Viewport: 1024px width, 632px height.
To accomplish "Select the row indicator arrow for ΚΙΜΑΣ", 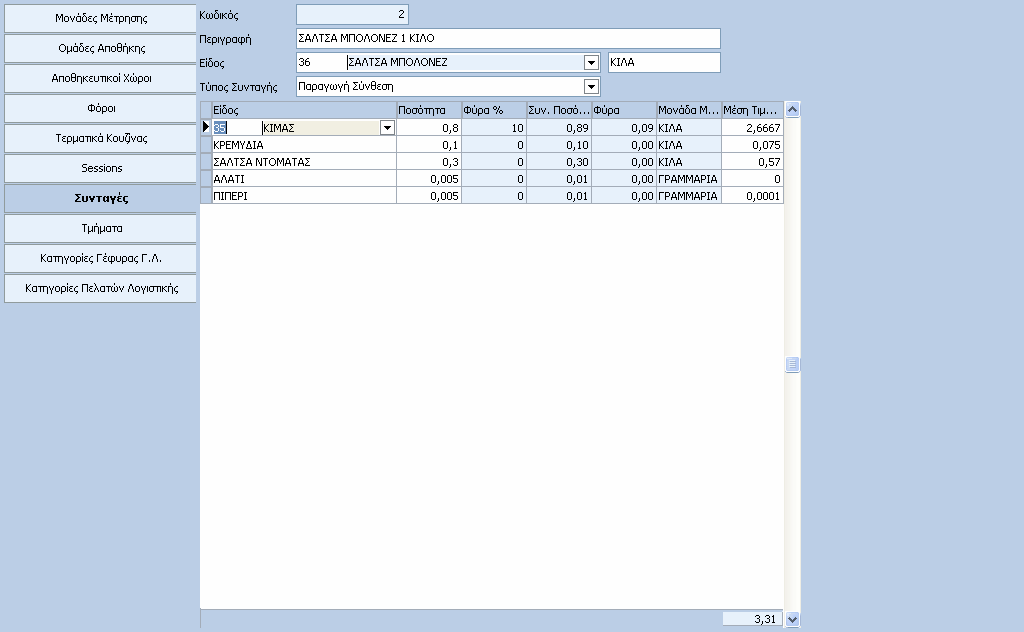I will (206, 127).
